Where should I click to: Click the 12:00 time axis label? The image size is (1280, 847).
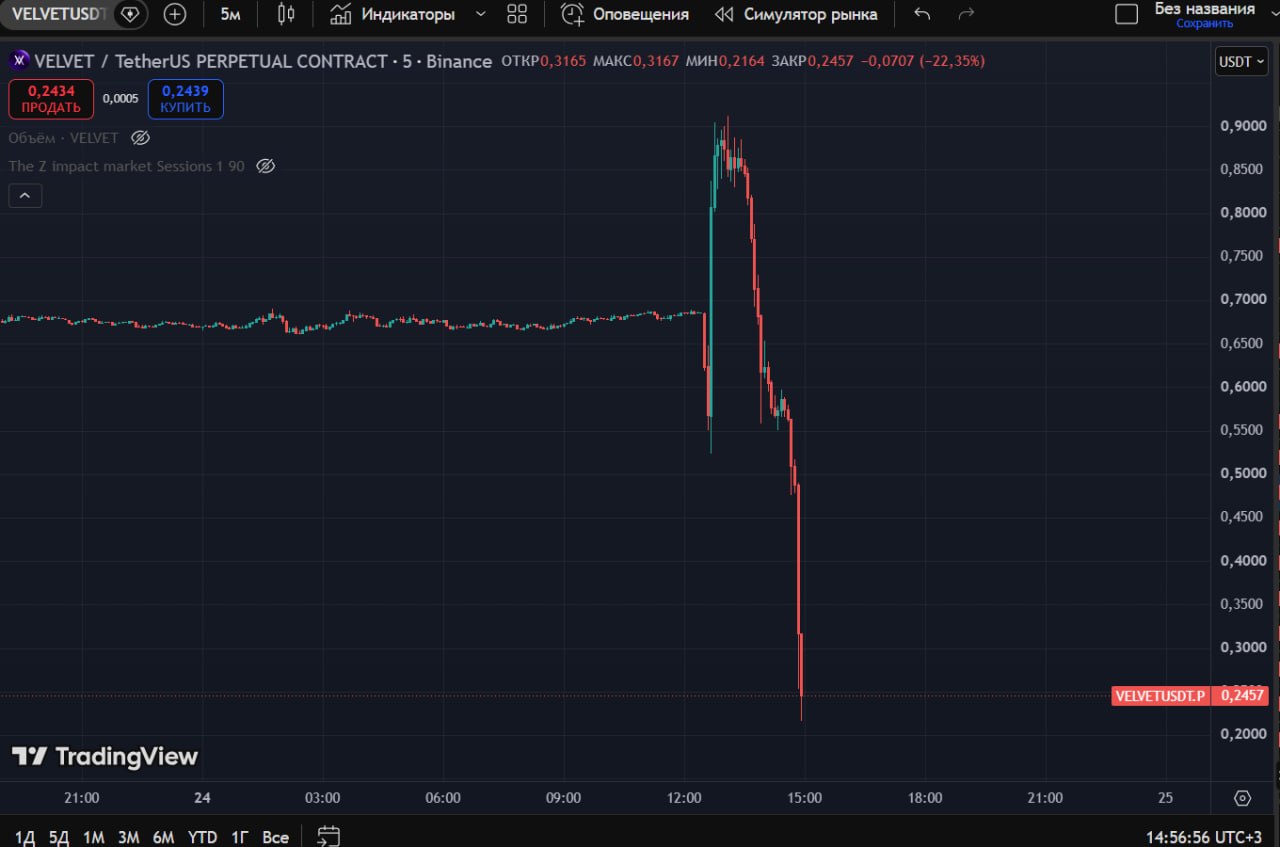pyautogui.click(x=684, y=798)
